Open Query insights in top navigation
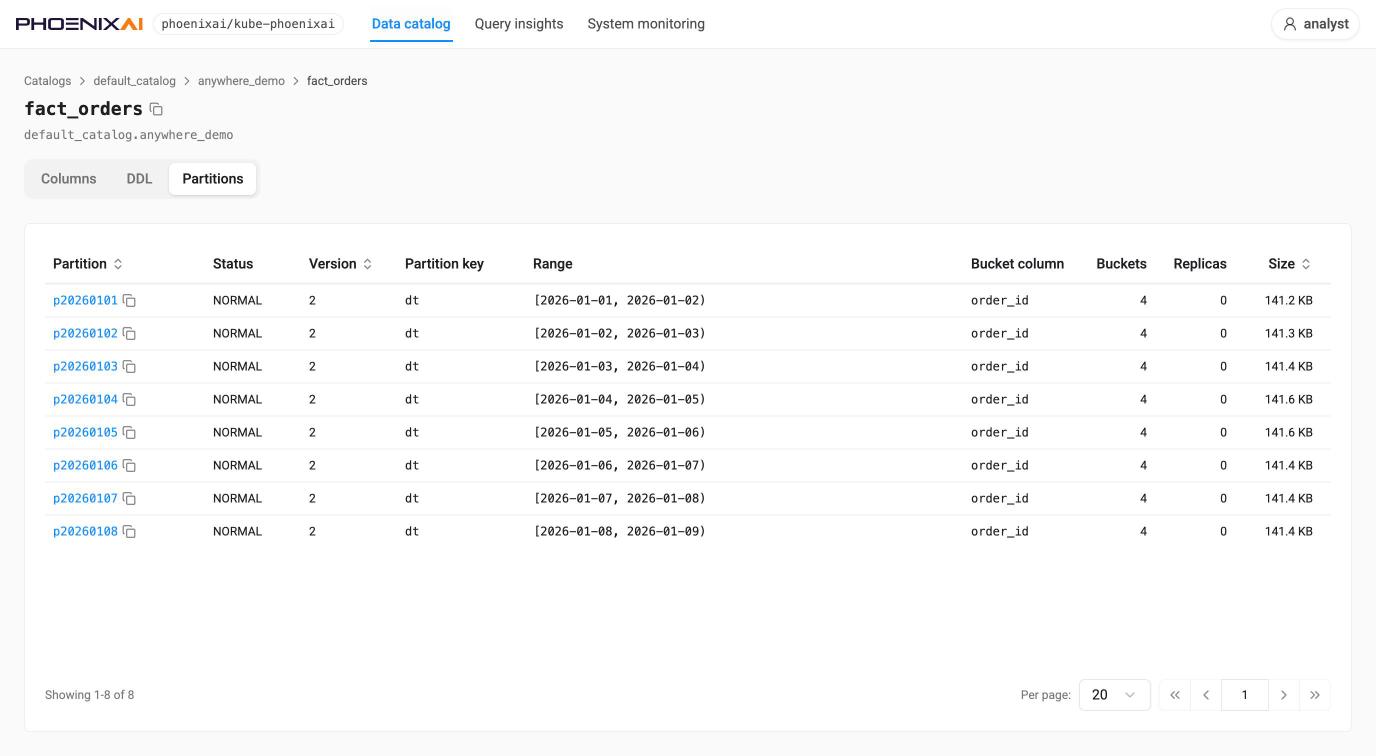The width and height of the screenshot is (1376, 756). click(519, 24)
